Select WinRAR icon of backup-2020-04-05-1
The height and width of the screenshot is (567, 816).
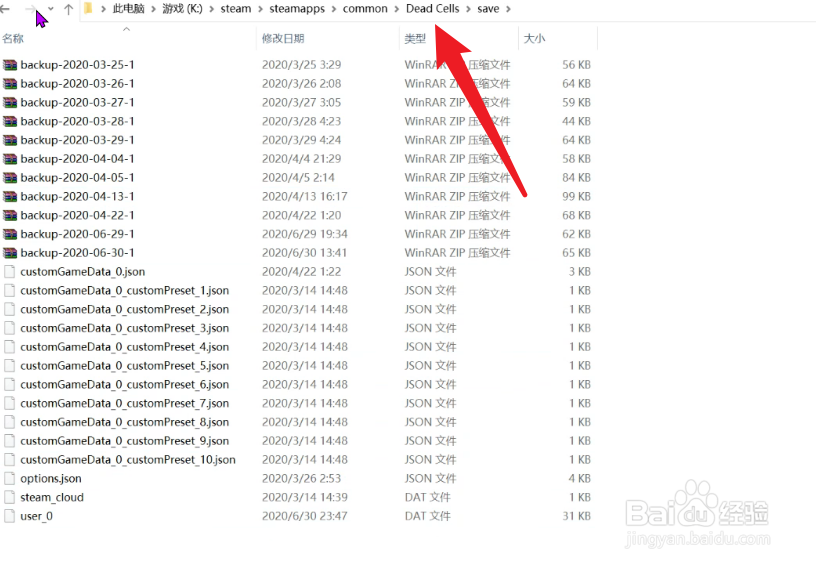(x=10, y=178)
